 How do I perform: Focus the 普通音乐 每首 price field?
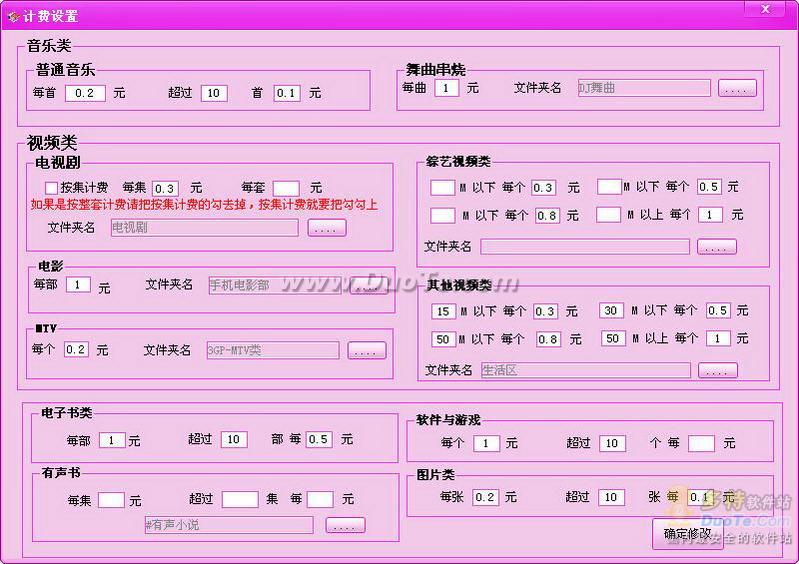tap(85, 93)
